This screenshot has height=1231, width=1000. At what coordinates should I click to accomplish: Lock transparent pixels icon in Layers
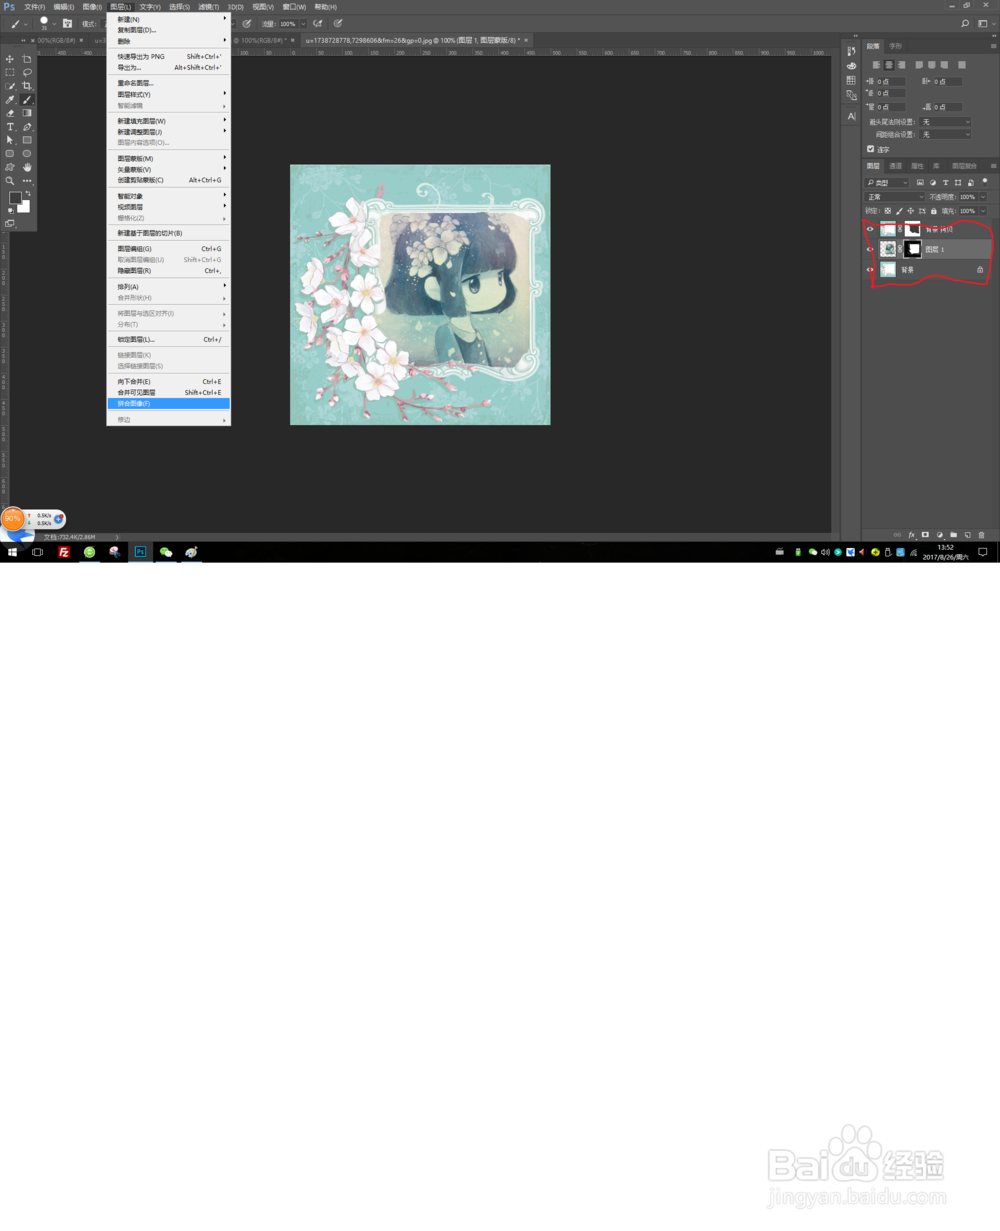tap(888, 211)
